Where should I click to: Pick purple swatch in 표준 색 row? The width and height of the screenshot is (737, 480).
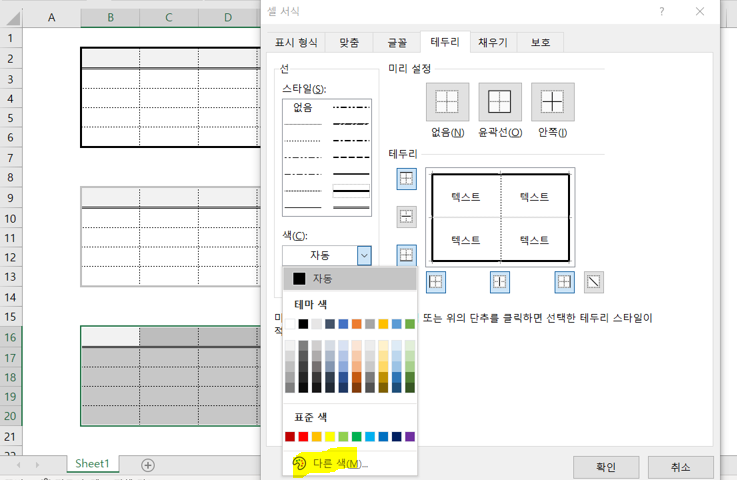tap(410, 437)
